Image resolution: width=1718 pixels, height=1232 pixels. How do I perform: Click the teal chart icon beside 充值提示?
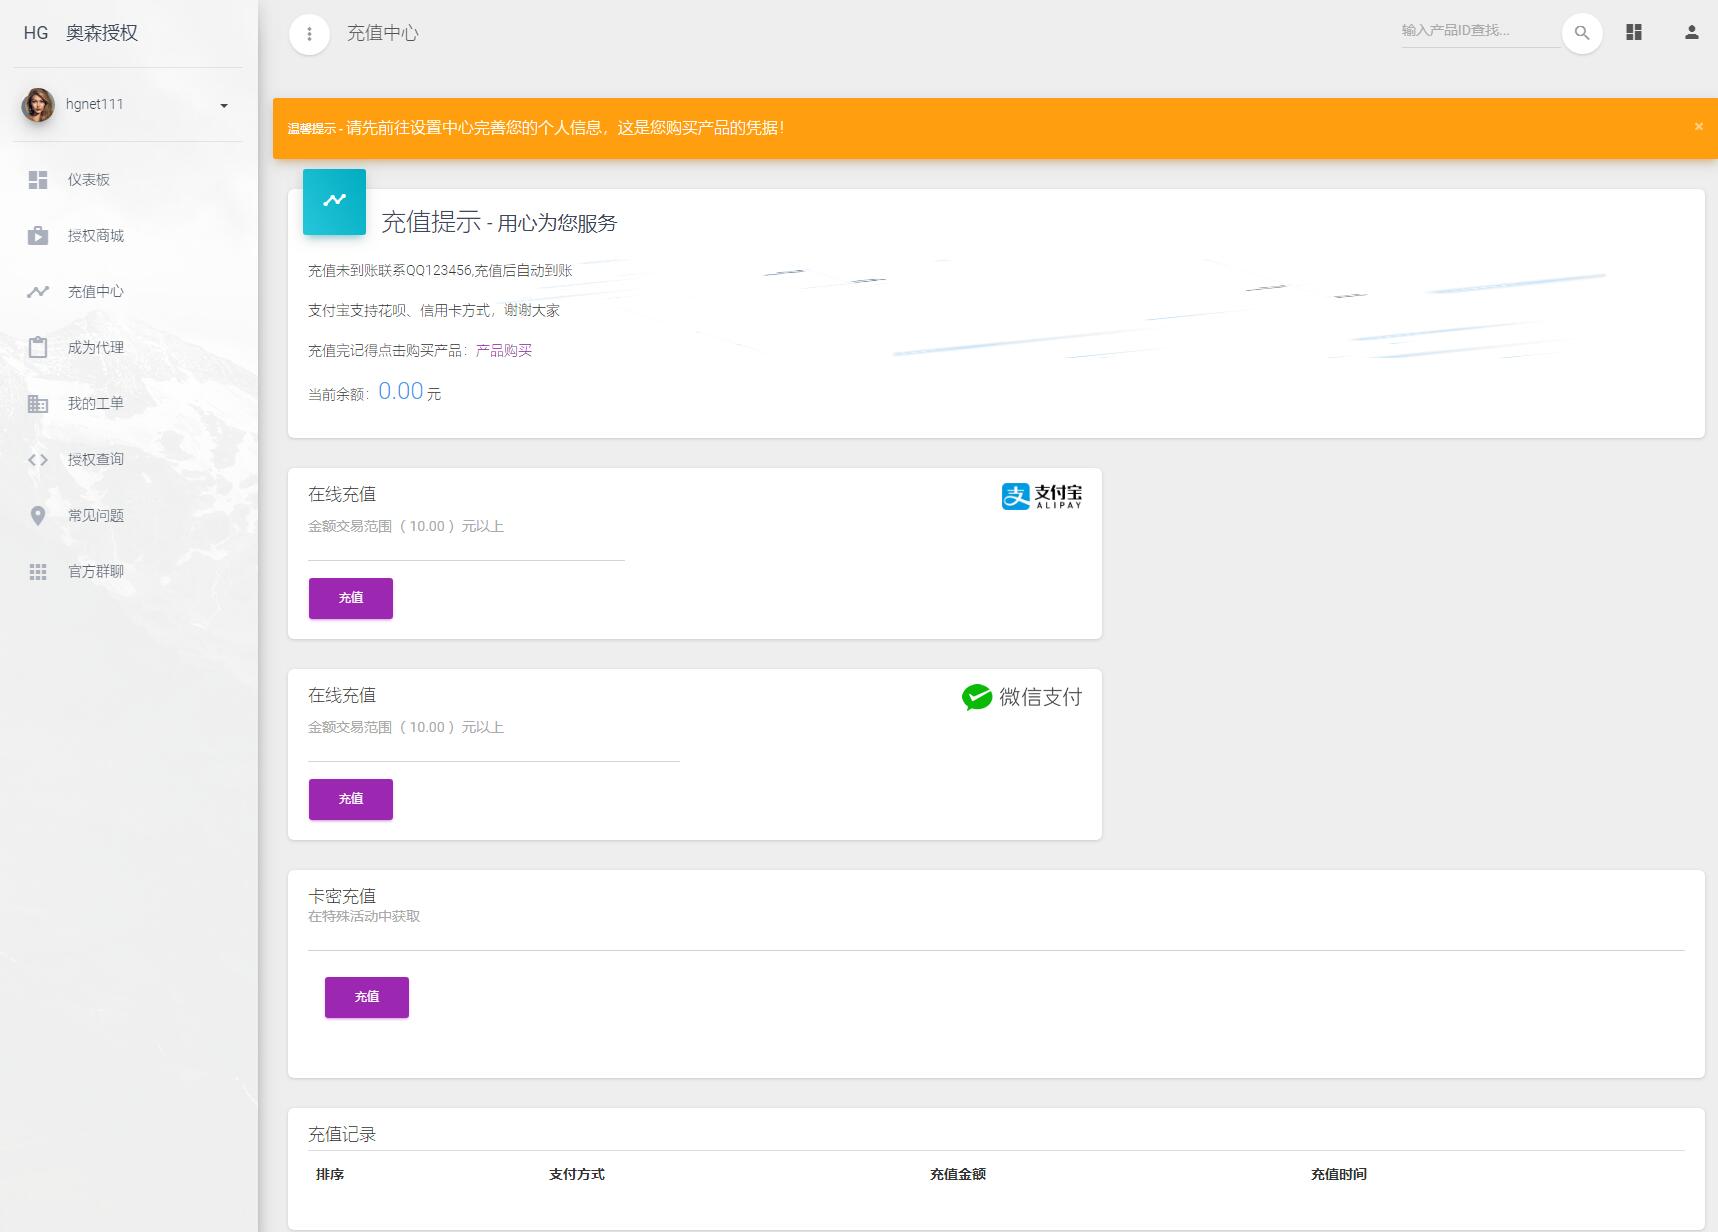tap(334, 201)
